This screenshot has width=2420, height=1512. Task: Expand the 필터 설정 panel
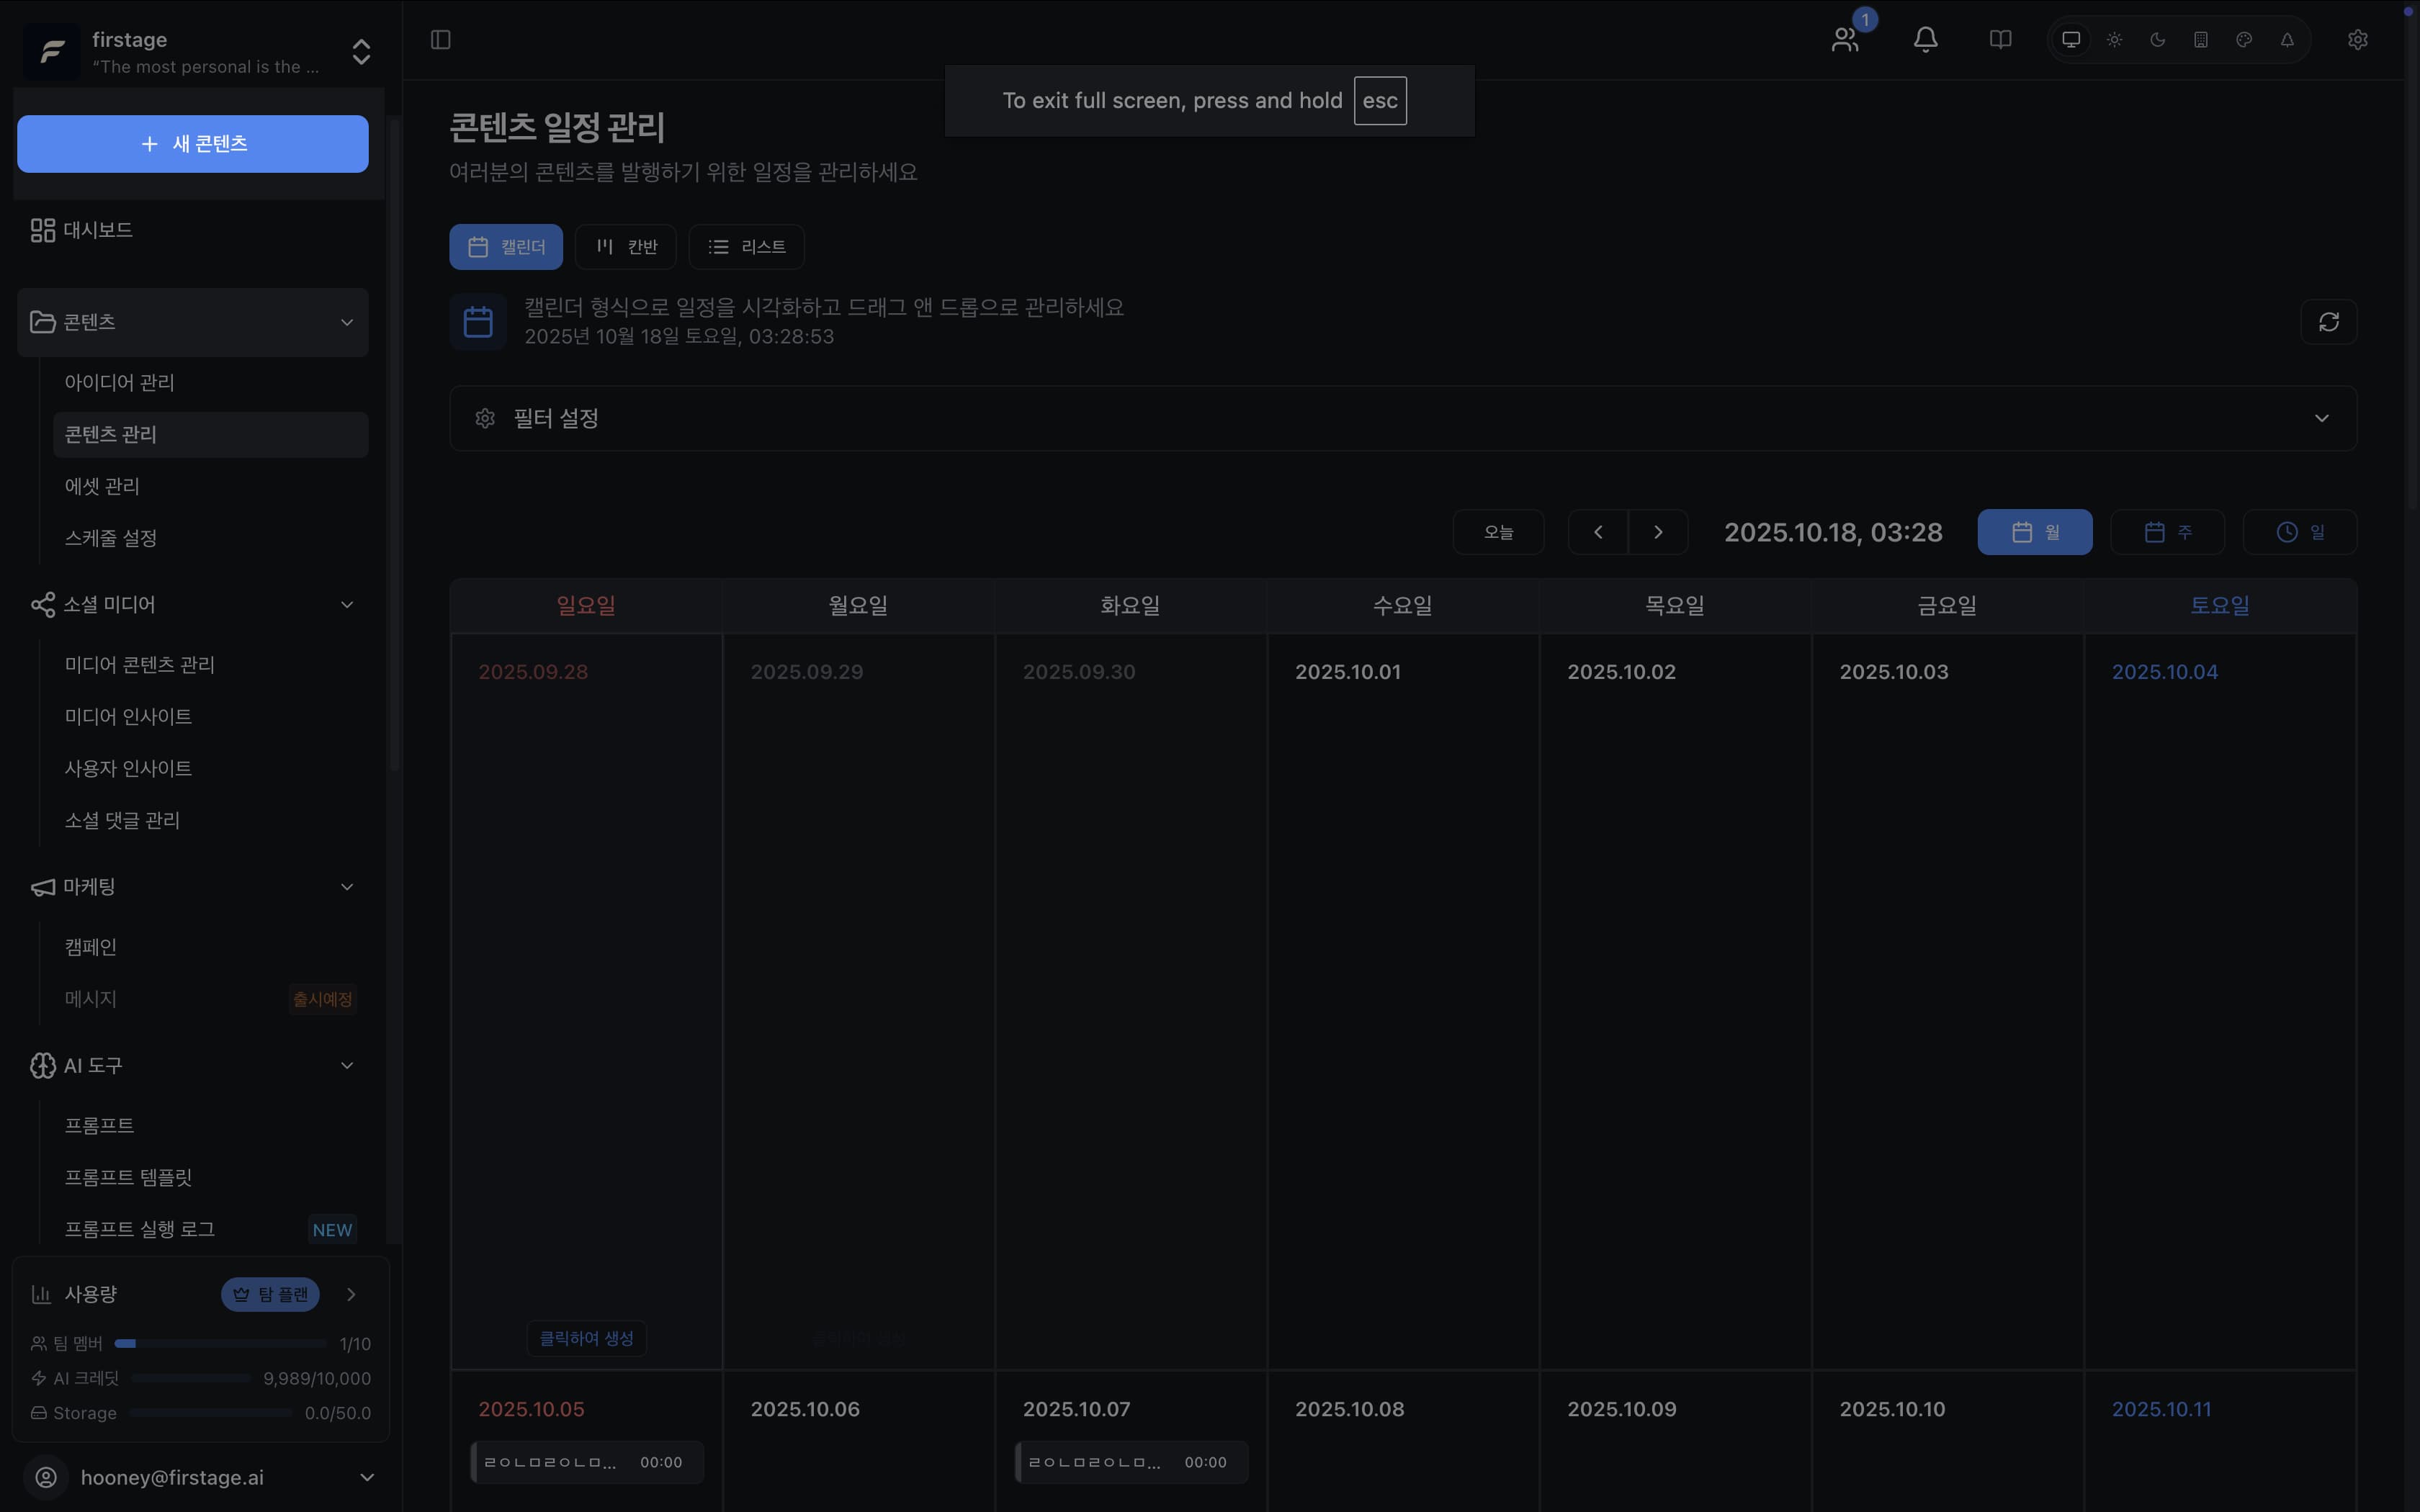tap(1403, 418)
